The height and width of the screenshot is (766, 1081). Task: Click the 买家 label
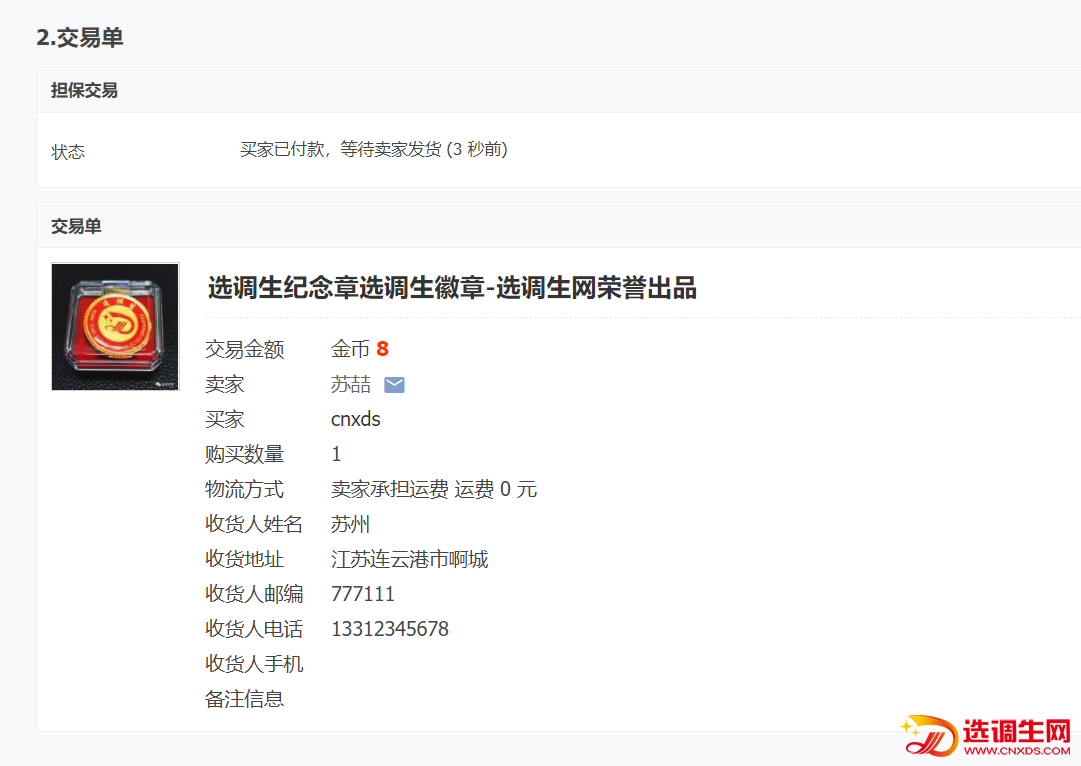[x=225, y=419]
